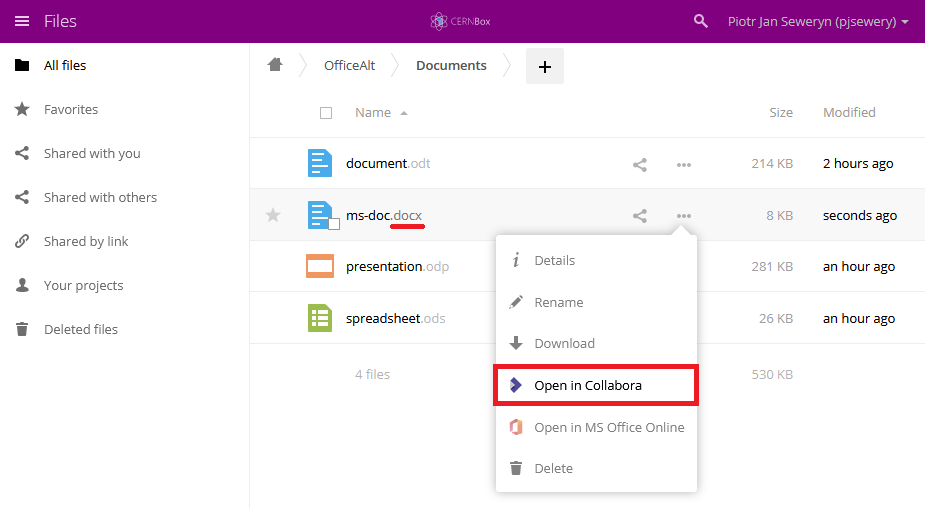The width and height of the screenshot is (925, 508).
Task: Sort files by Size column
Action: pos(780,113)
